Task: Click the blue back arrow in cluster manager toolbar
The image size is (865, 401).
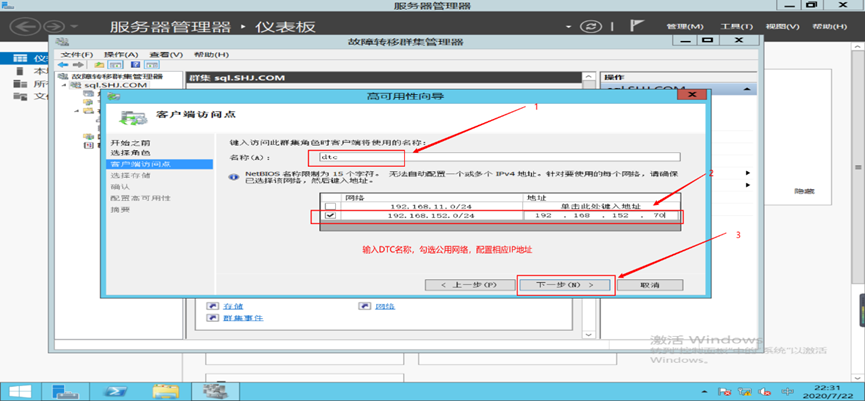Action: click(63, 65)
